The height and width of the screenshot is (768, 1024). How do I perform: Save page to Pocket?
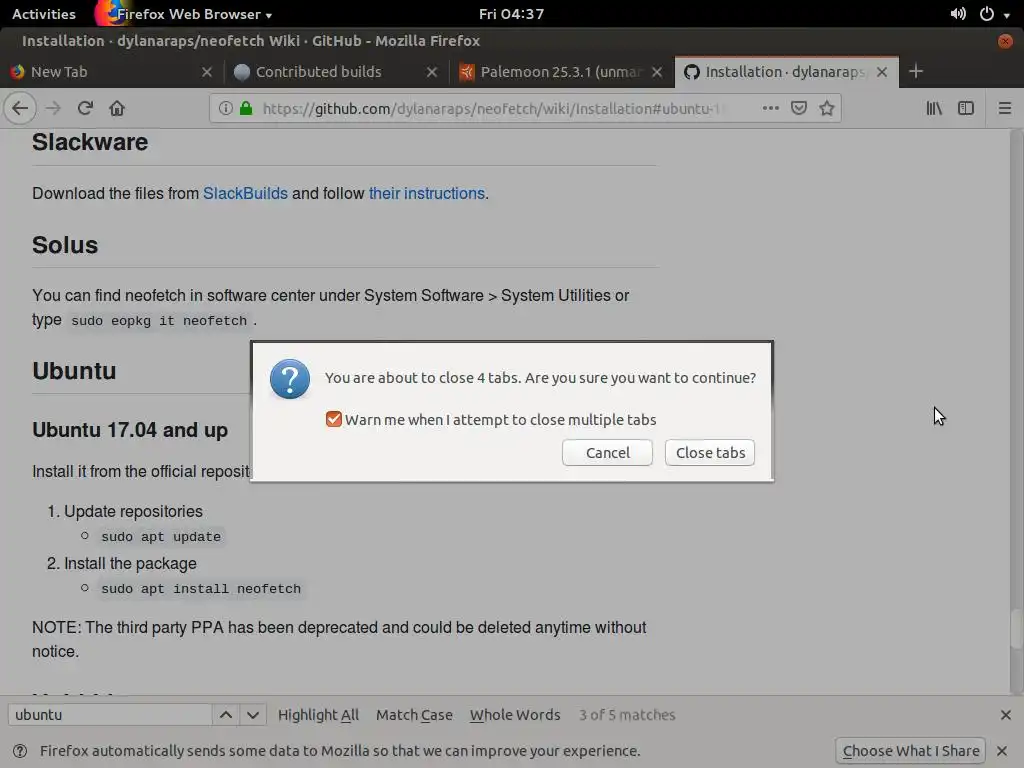coord(799,108)
